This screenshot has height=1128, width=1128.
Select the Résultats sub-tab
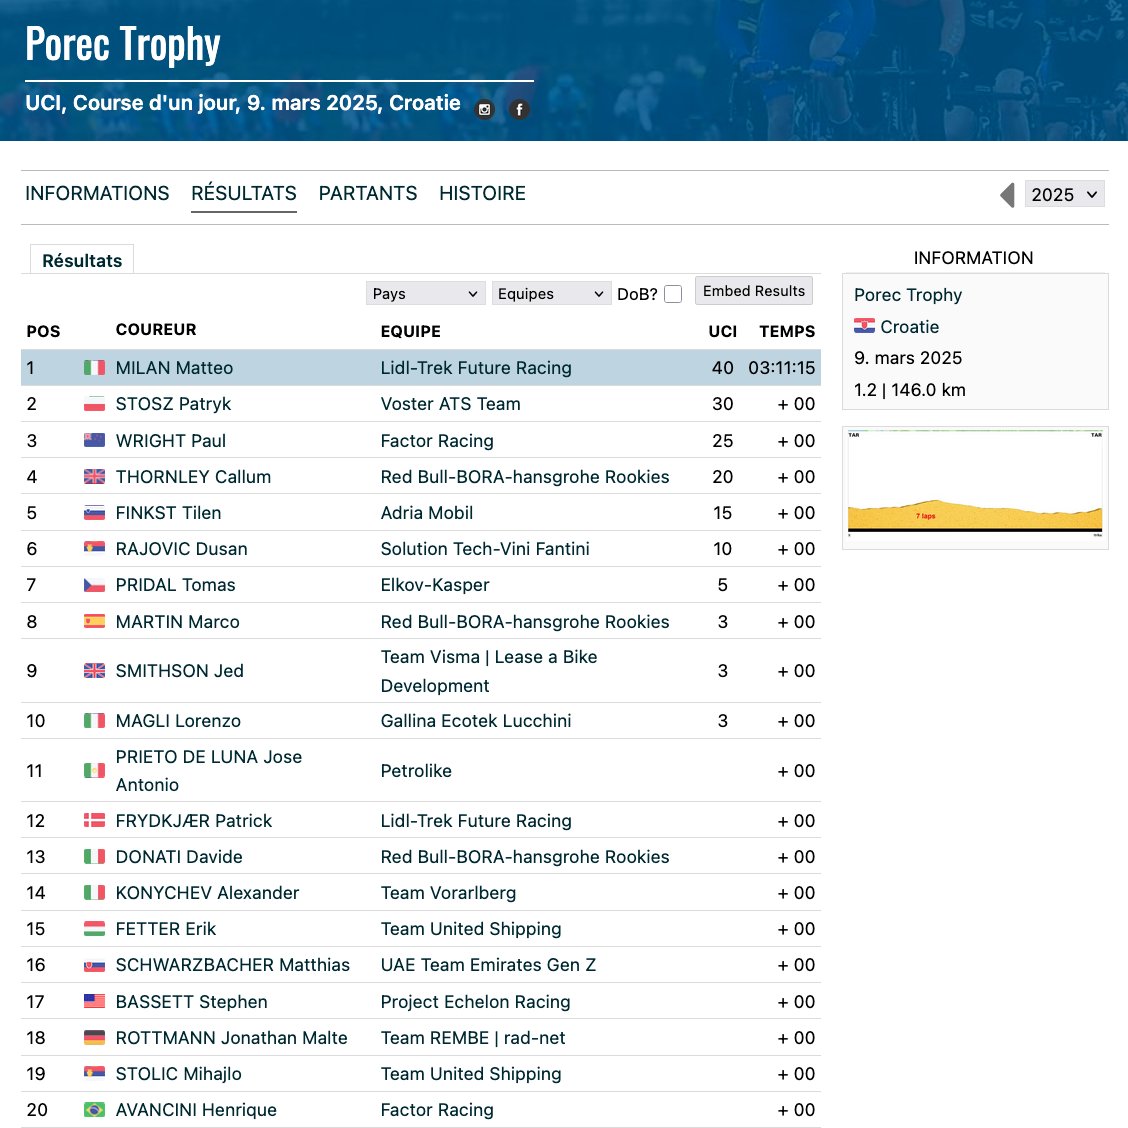click(x=82, y=260)
